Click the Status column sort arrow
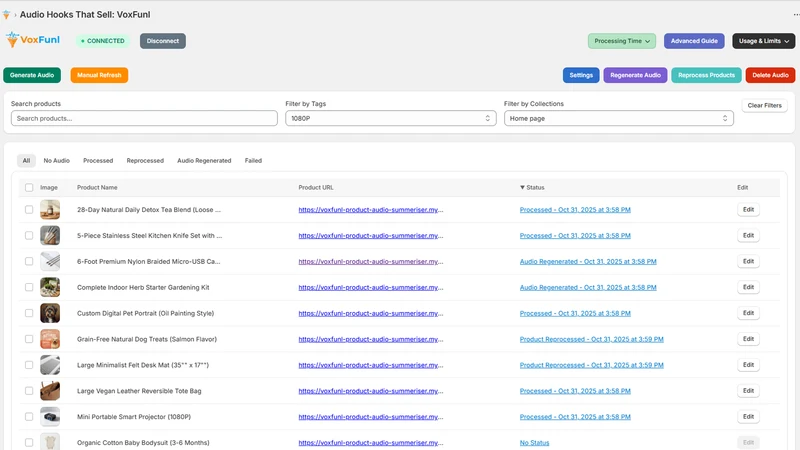The image size is (800, 450). (x=522, y=187)
